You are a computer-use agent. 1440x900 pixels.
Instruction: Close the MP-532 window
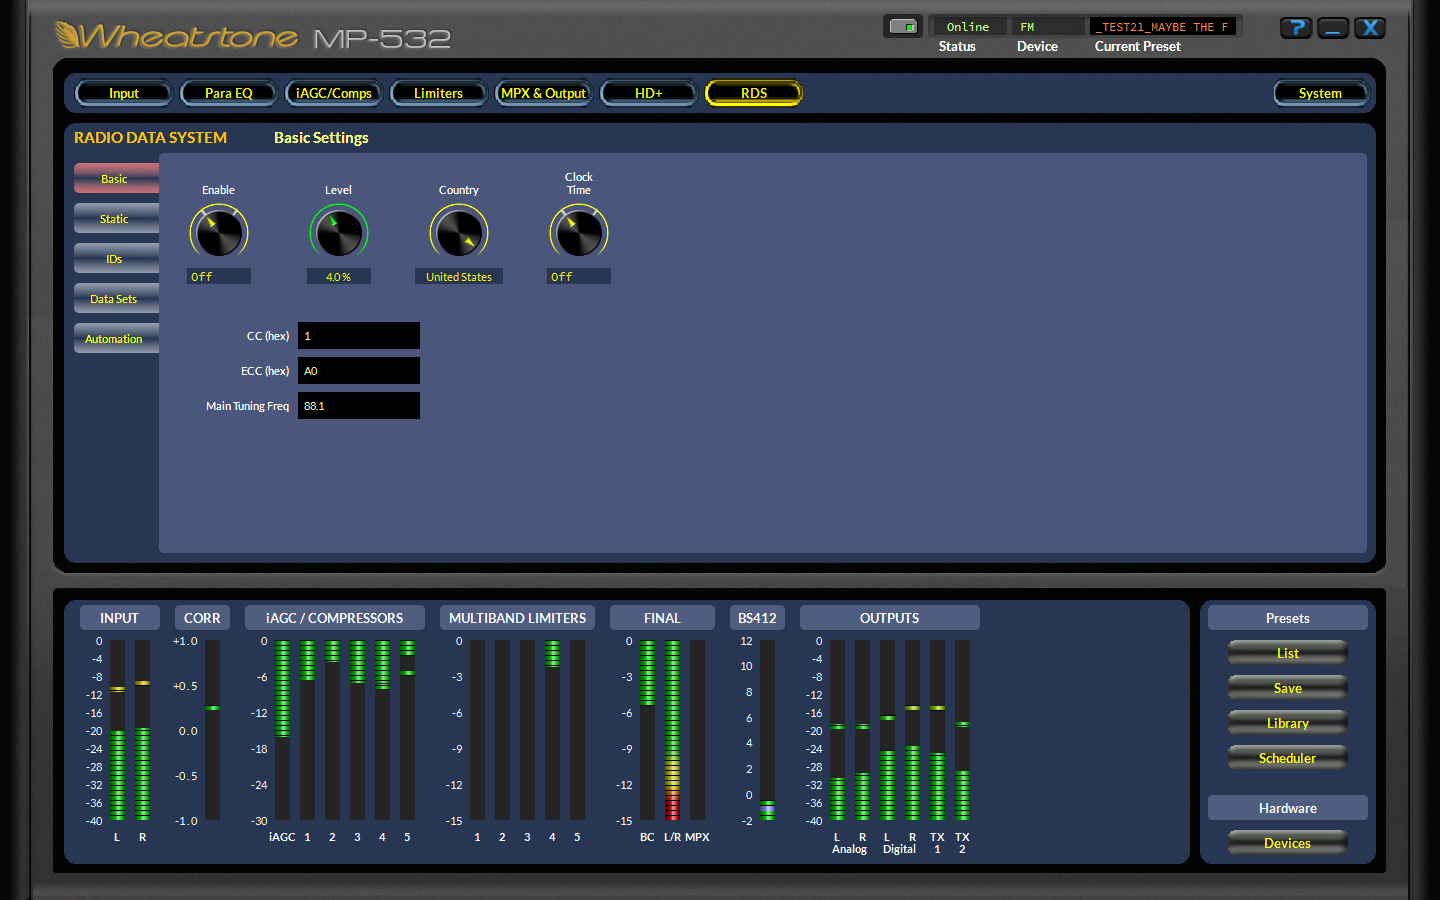click(1370, 28)
